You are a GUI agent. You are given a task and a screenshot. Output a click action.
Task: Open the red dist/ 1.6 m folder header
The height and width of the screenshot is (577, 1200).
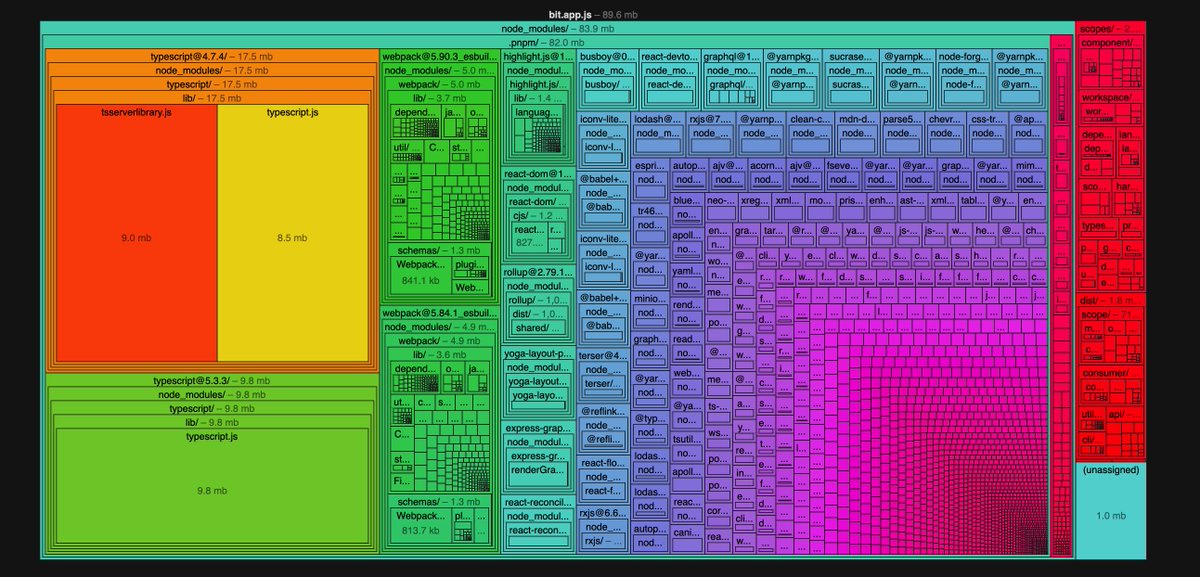click(1110, 300)
